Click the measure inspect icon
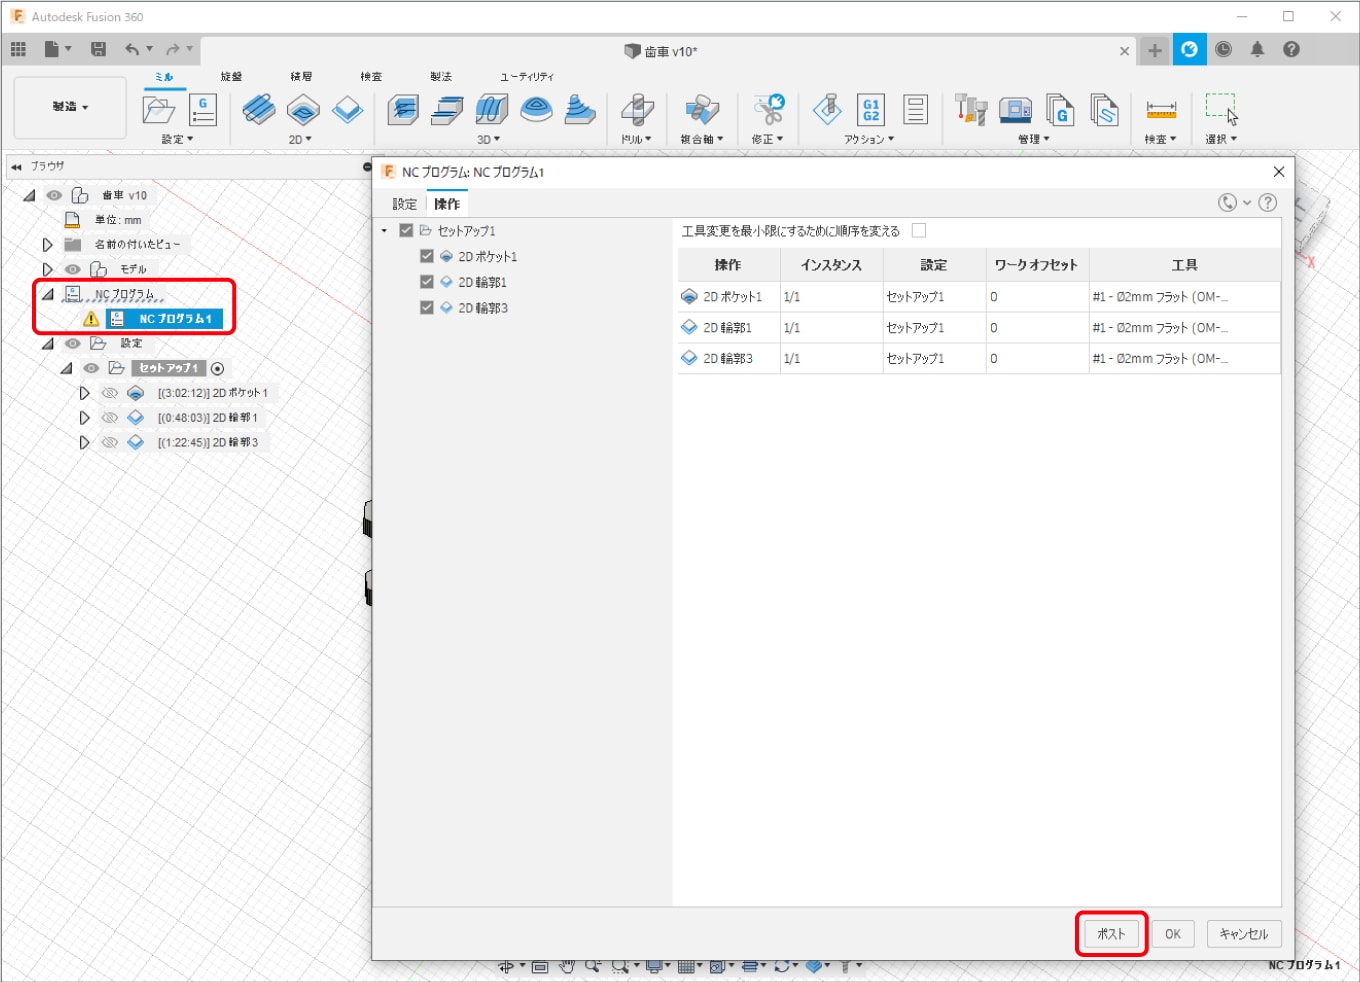Viewport: 1360px width, 982px height. coord(1160,109)
